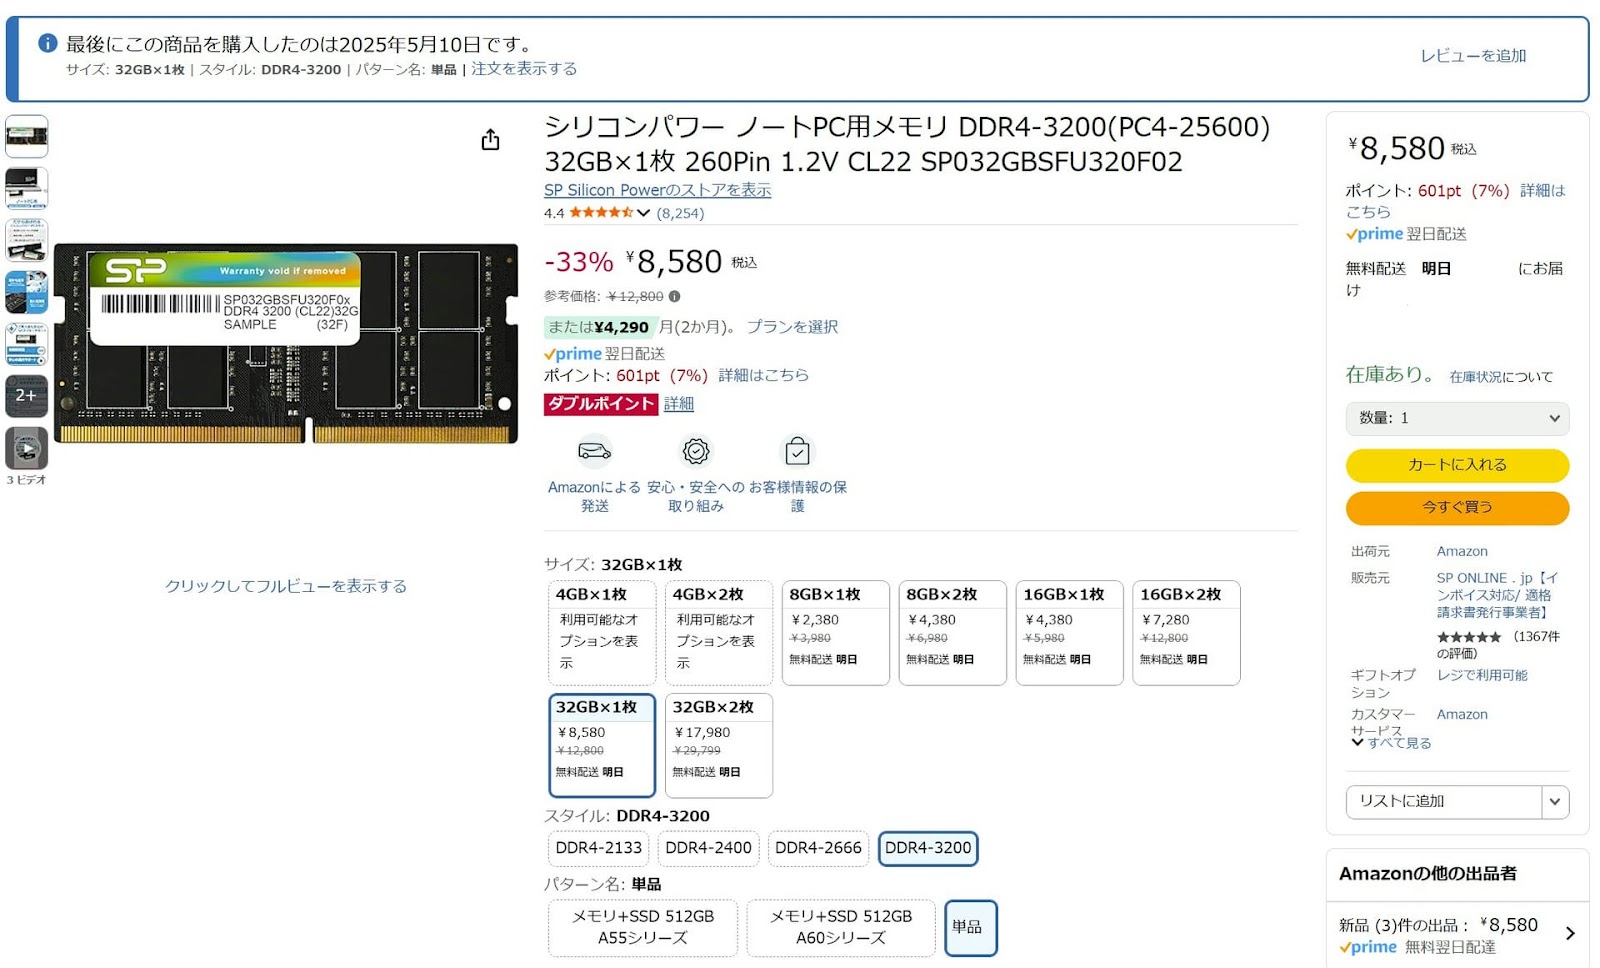Choose DDR4-2400 style
Image resolution: width=1600 pixels, height=968 pixels.
tap(708, 848)
